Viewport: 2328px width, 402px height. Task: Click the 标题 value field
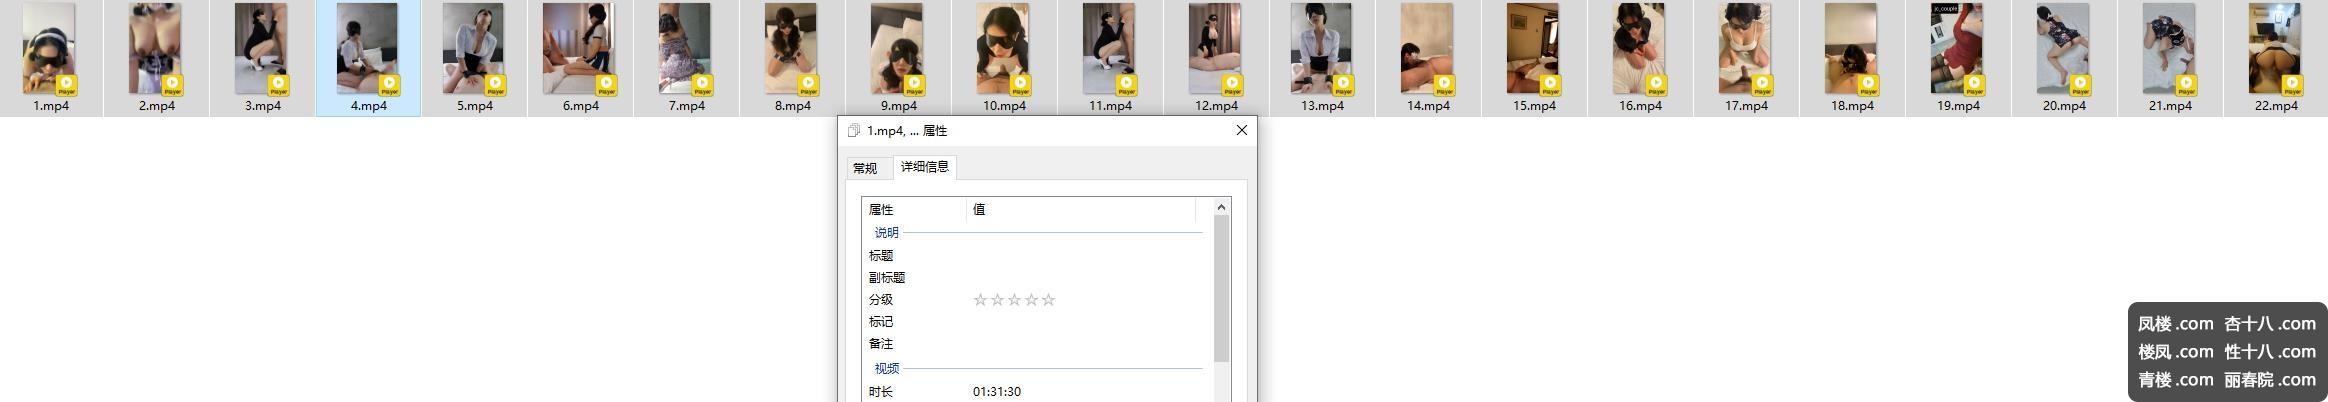[1080, 256]
